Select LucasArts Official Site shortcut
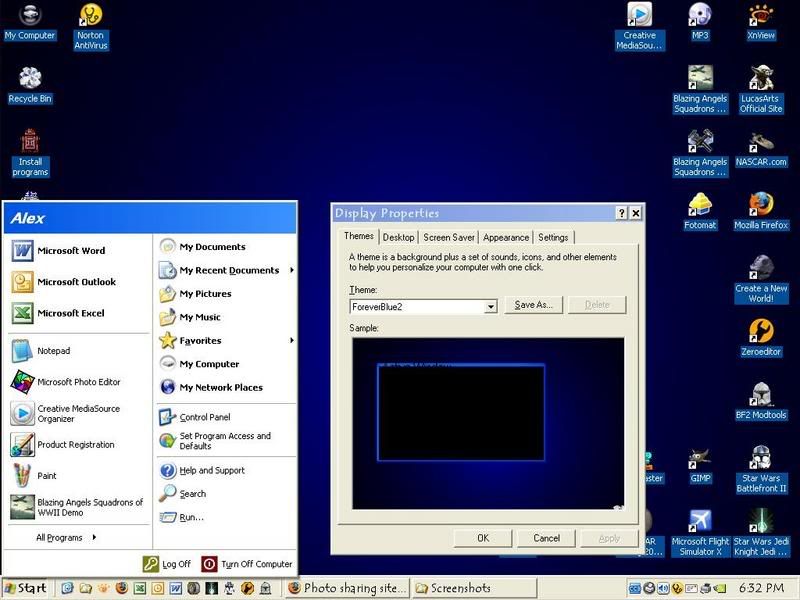Screen dimensions: 800x600 761,90
